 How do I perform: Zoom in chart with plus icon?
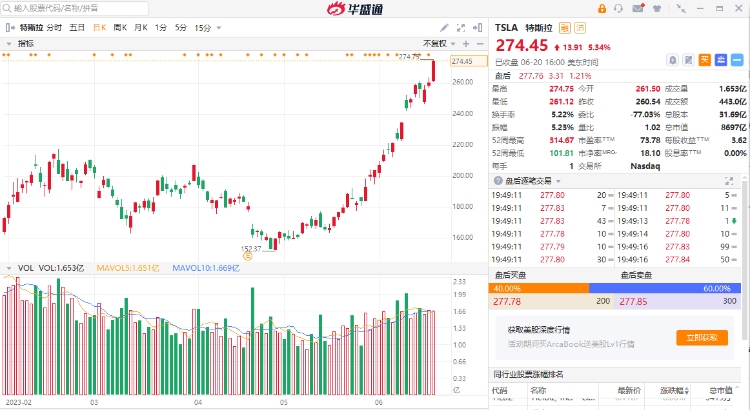point(466,44)
